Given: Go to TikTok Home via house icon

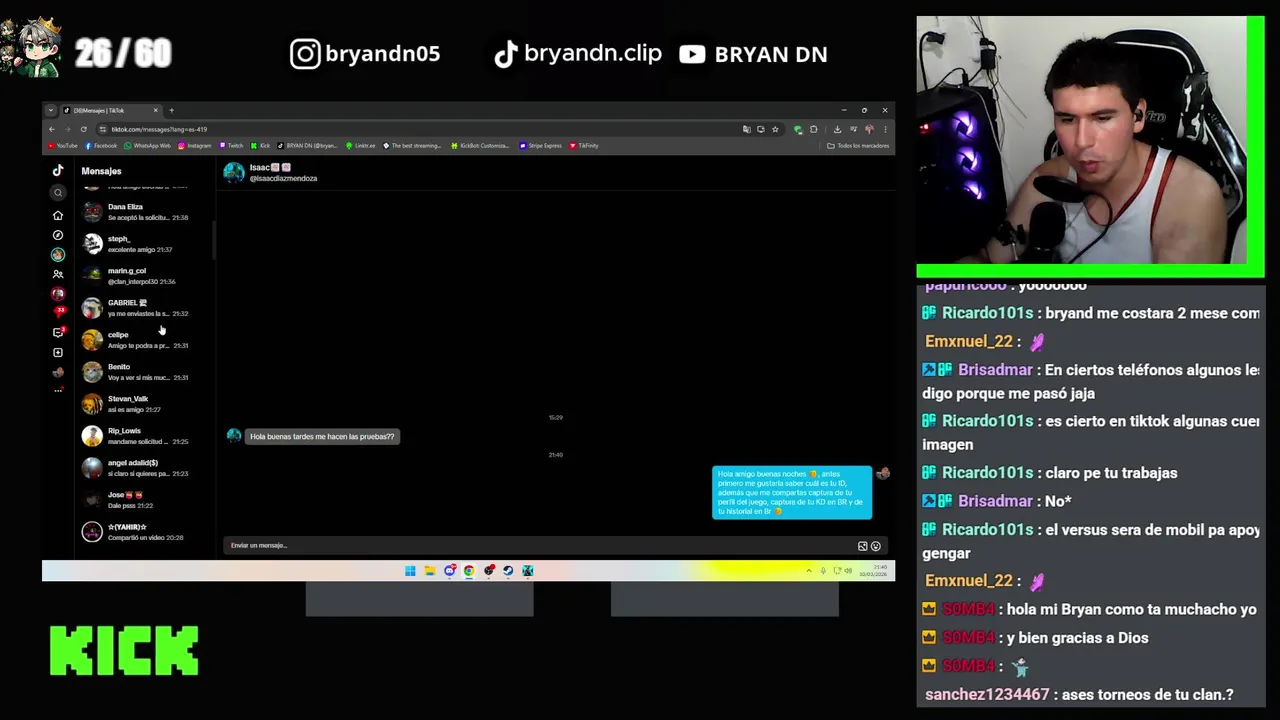Looking at the screenshot, I should click(58, 215).
